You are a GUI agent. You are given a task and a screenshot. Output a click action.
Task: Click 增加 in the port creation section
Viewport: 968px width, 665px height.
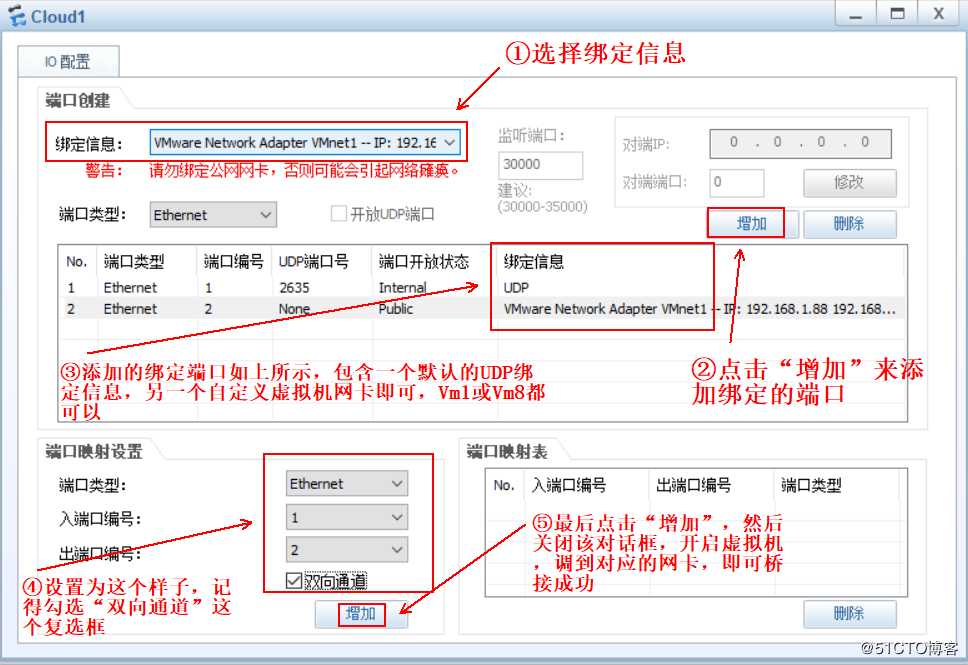tap(752, 224)
